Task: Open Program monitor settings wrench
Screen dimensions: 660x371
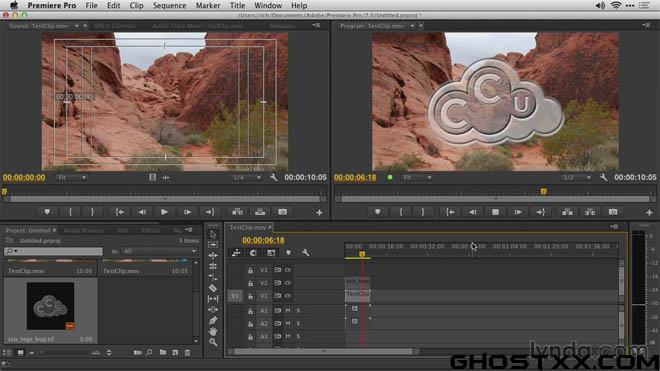Action: tap(604, 177)
